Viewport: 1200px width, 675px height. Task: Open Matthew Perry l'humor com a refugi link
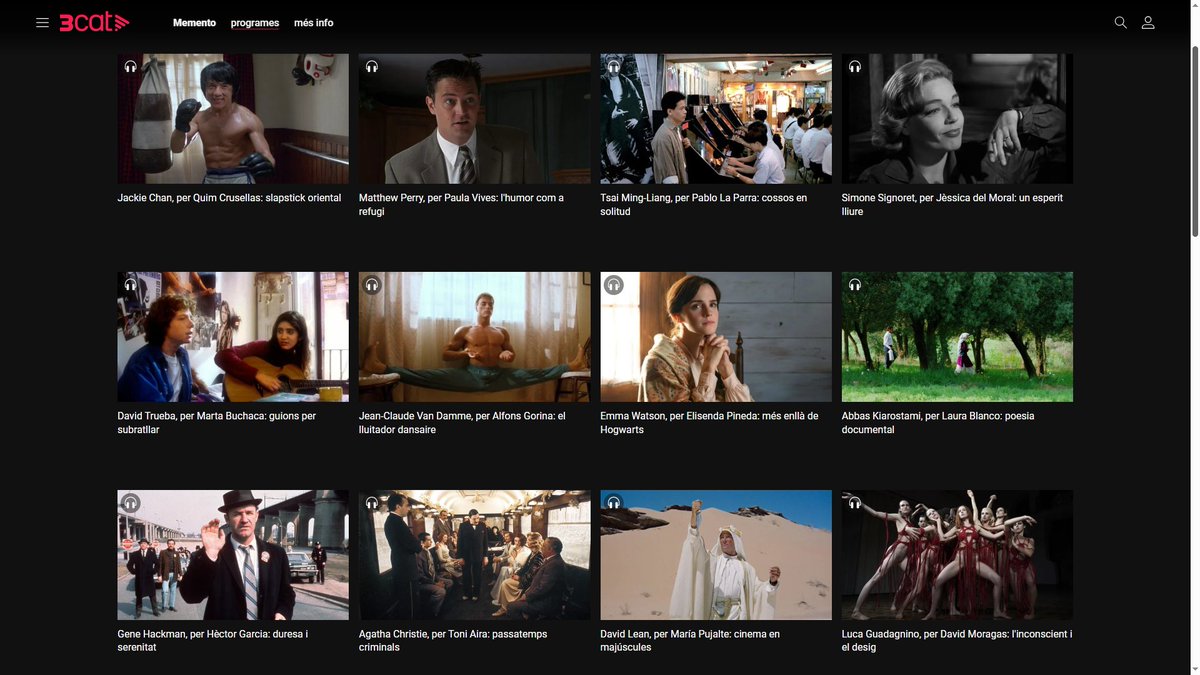pyautogui.click(x=461, y=205)
